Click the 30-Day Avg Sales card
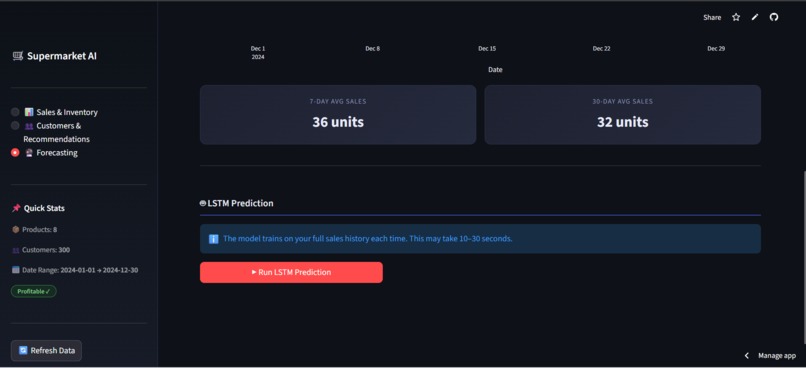Viewport: 806px width, 368px height. coord(622,115)
